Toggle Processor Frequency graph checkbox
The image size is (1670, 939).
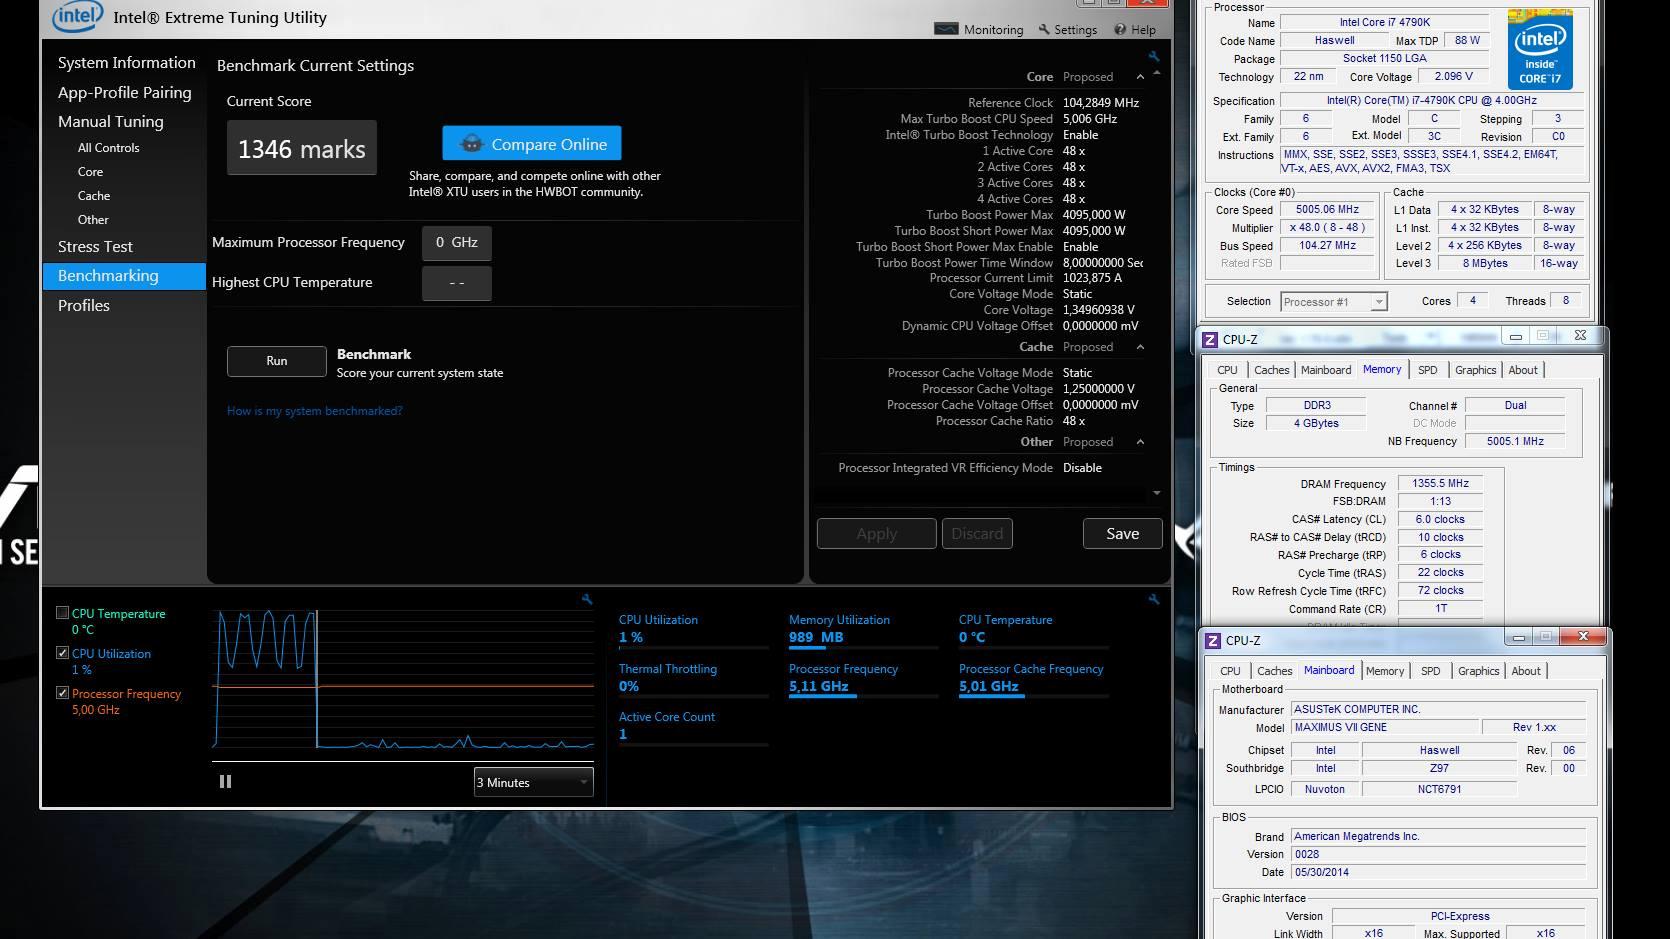tap(63, 692)
